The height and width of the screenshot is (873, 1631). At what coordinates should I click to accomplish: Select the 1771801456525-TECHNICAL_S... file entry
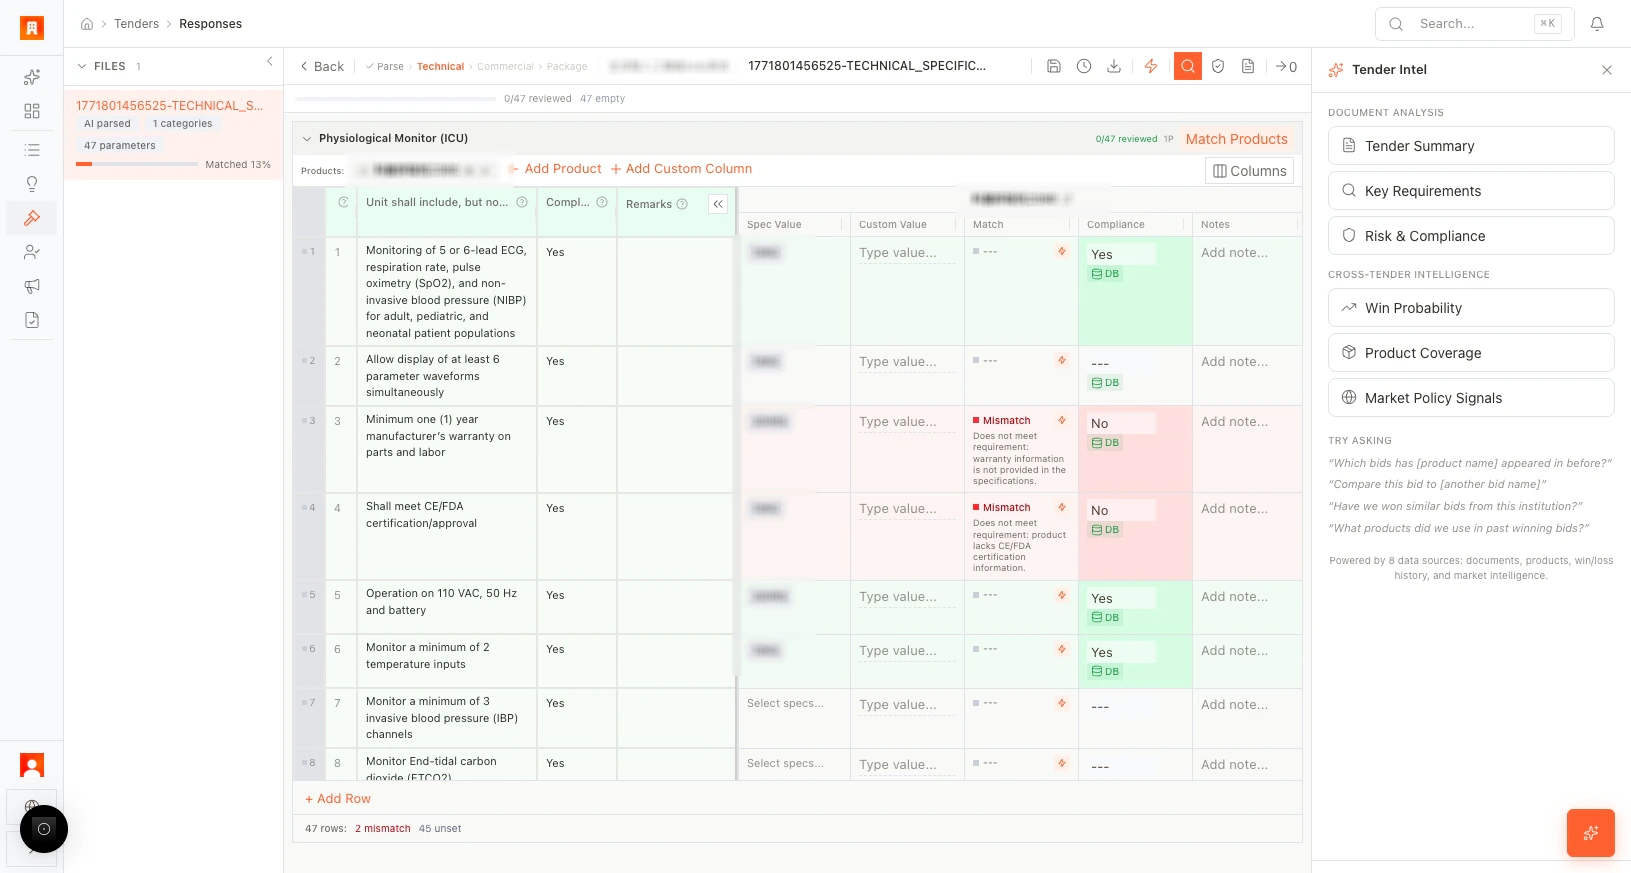[174, 135]
